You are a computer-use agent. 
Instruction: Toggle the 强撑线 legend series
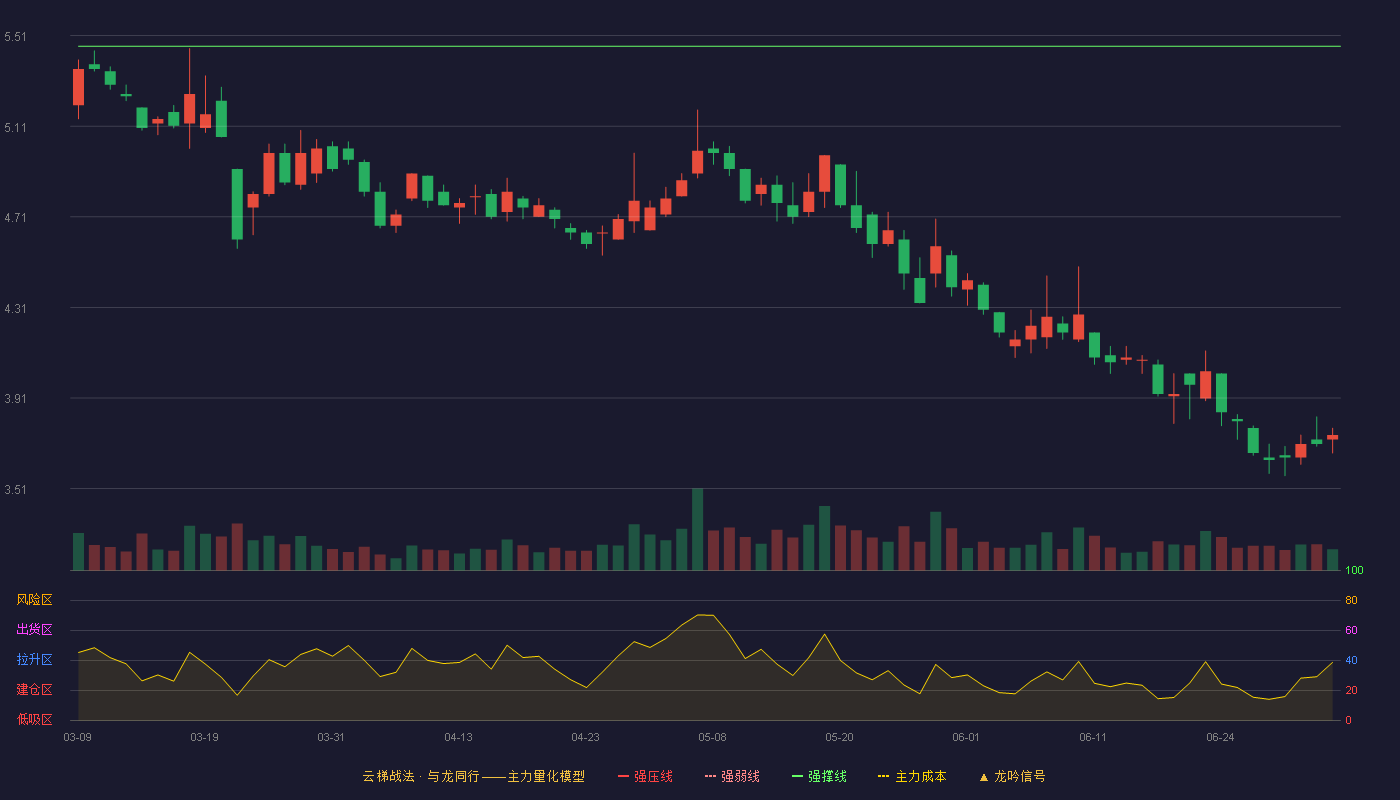click(819, 776)
